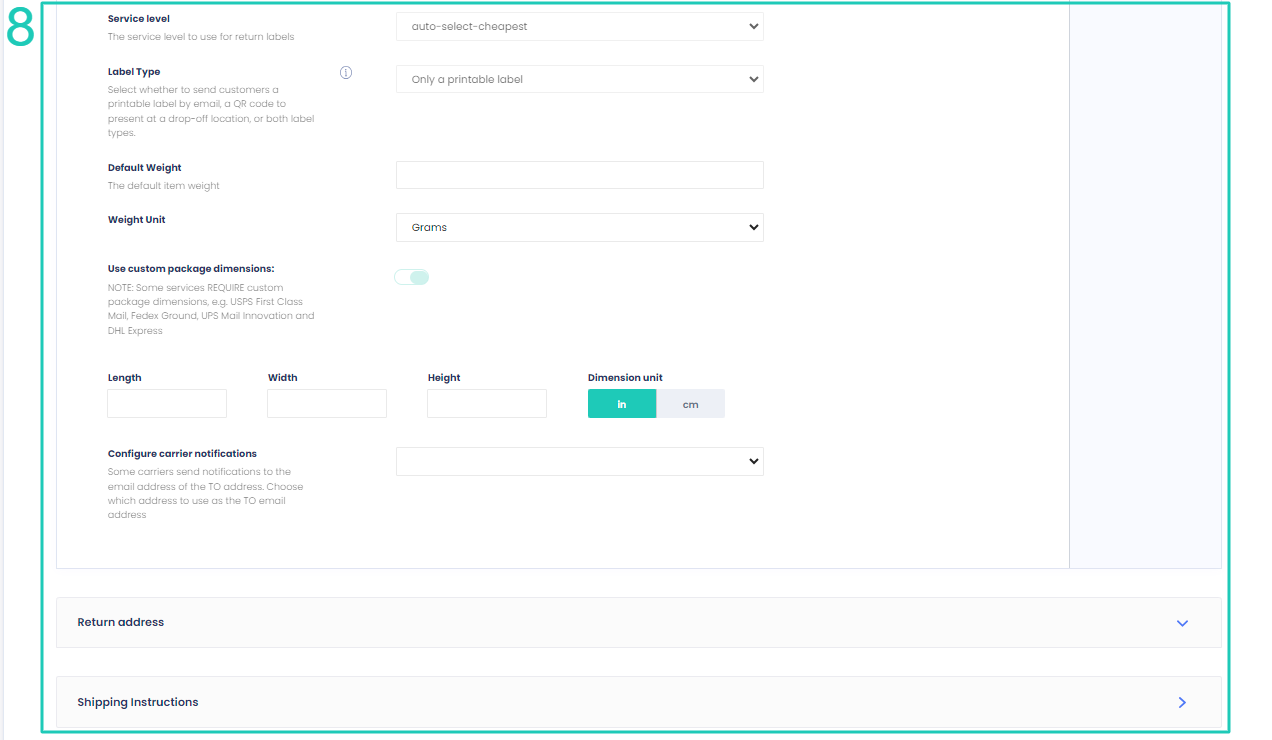Viewport: 1272px width, 740px height.
Task: Click the 'Configure carrier notifications' label text
Action: click(x=182, y=454)
